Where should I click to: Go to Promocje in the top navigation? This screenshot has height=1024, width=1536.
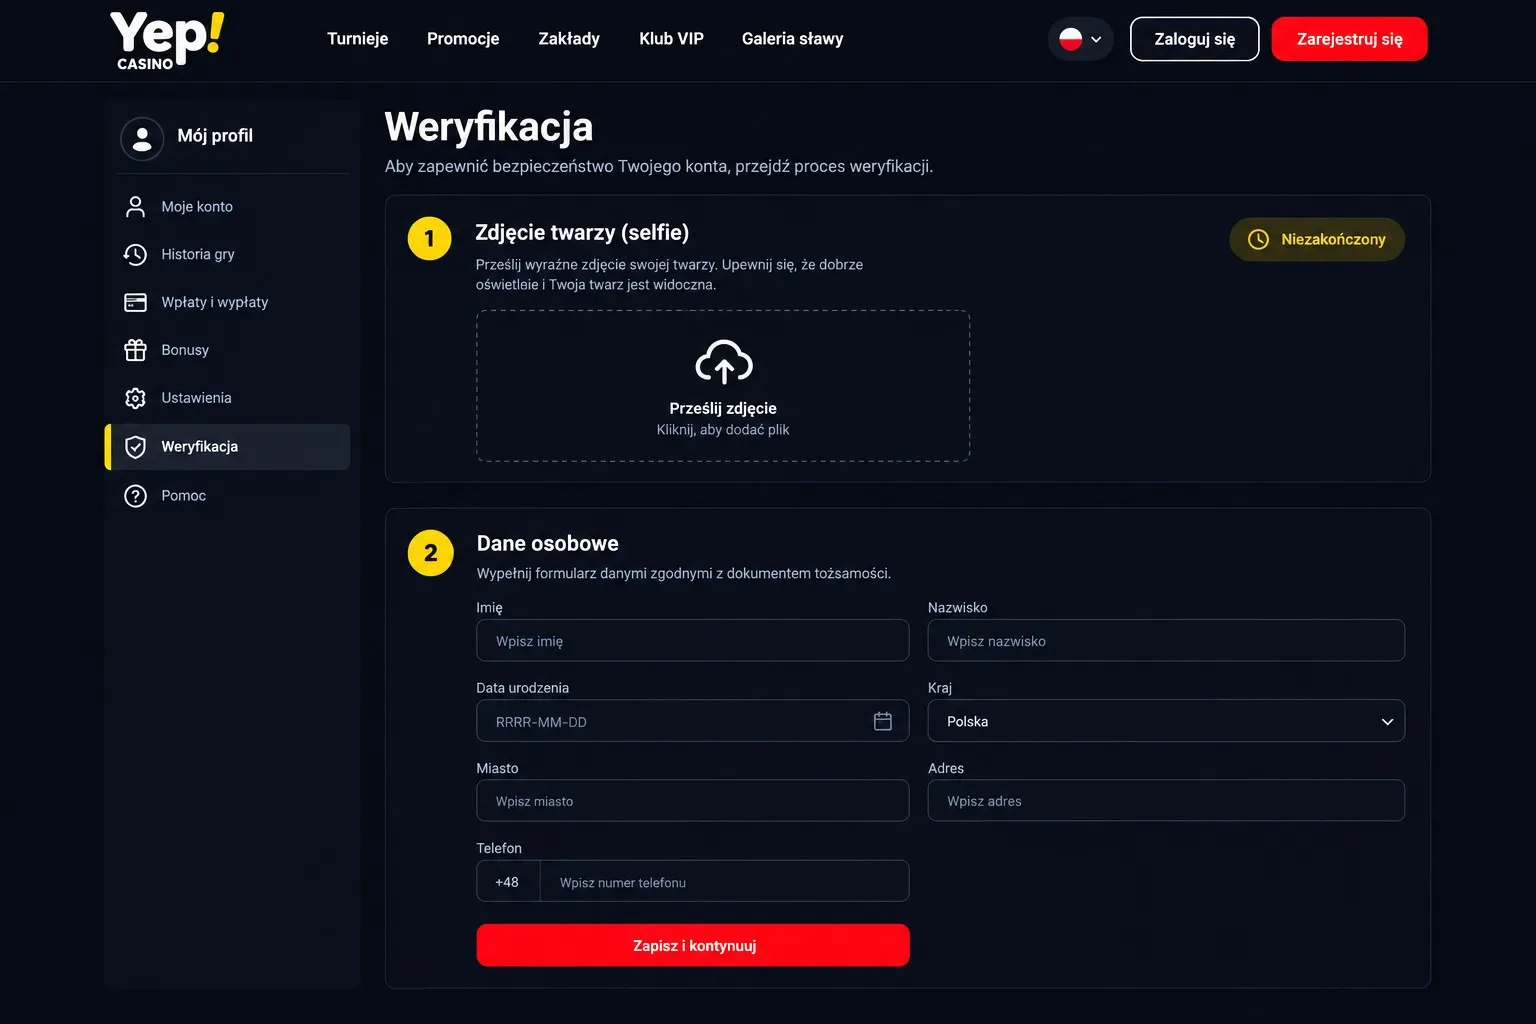click(x=463, y=39)
